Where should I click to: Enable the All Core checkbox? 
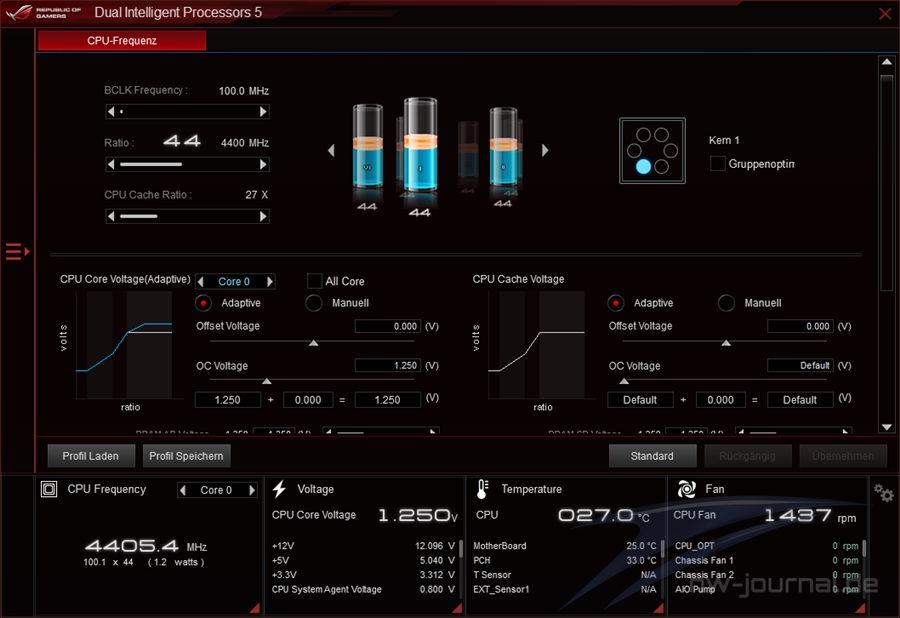pyautogui.click(x=314, y=281)
